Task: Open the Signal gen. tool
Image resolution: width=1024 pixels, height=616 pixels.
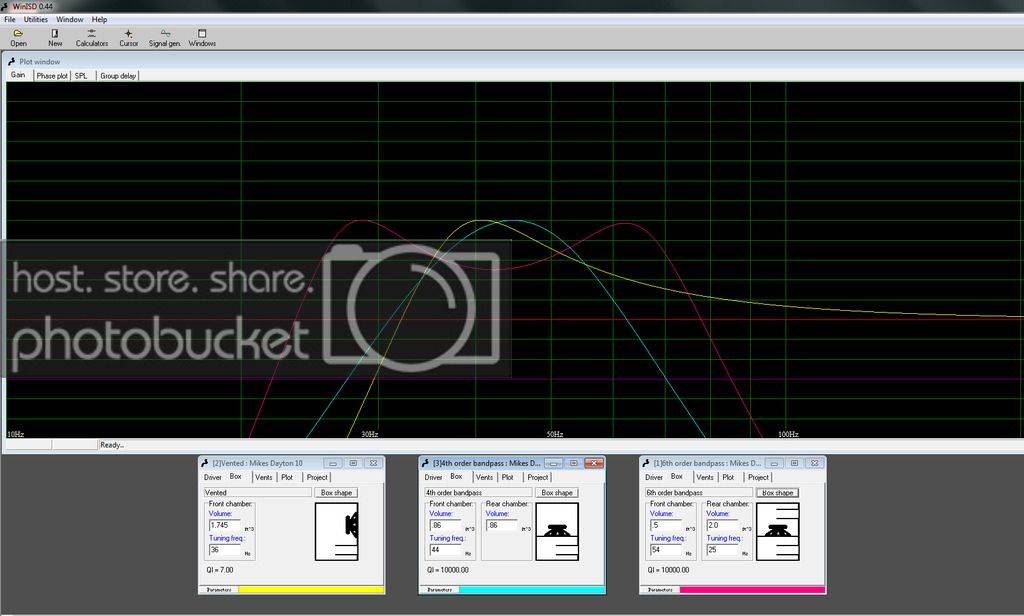Action: [x=165, y=37]
